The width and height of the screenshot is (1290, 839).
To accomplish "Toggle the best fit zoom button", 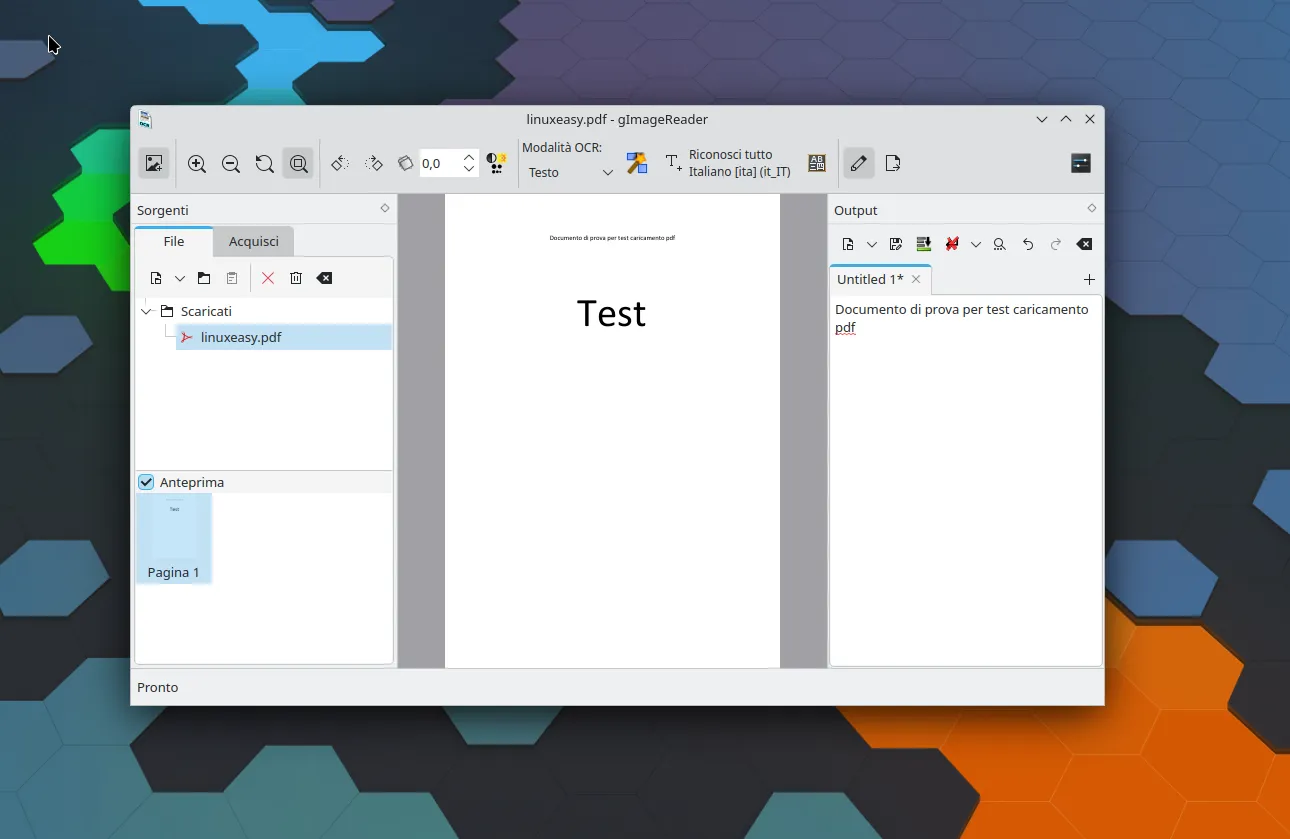I will [x=298, y=164].
